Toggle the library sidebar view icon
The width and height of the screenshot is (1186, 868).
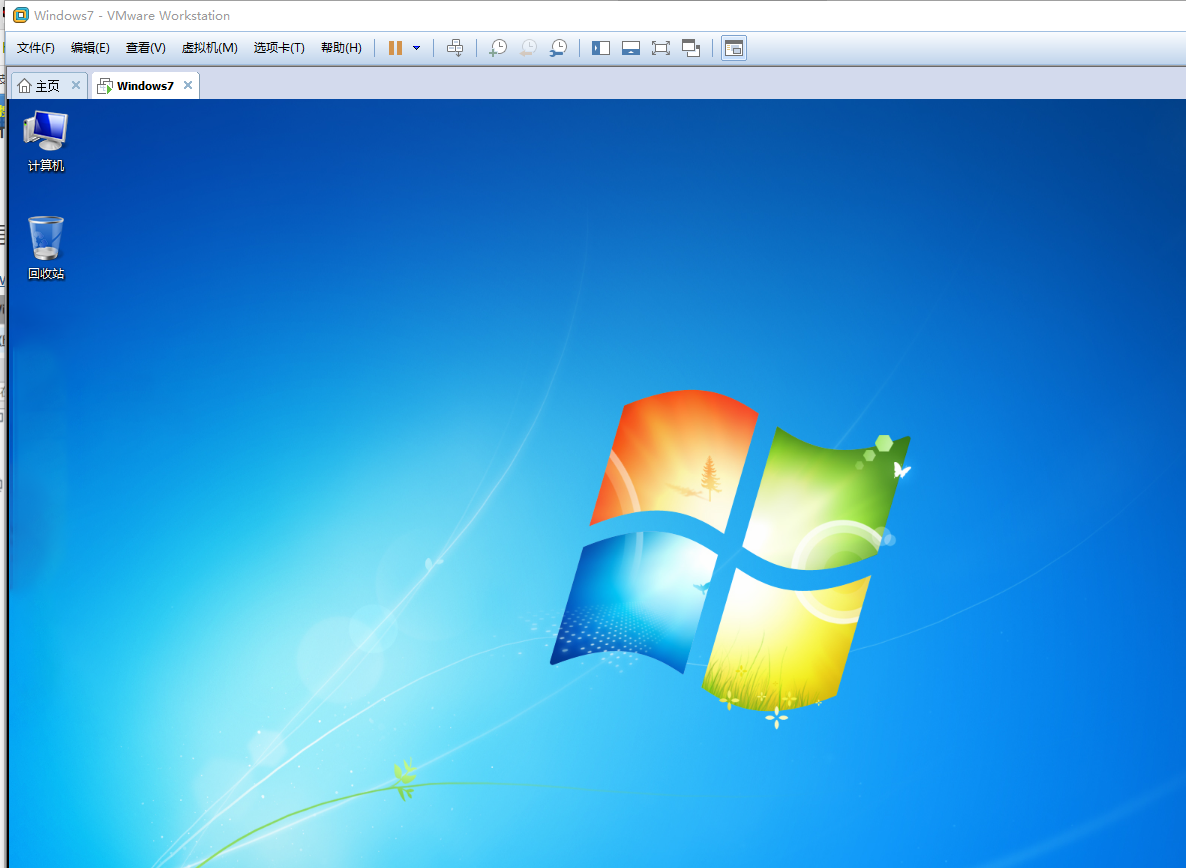pos(601,48)
